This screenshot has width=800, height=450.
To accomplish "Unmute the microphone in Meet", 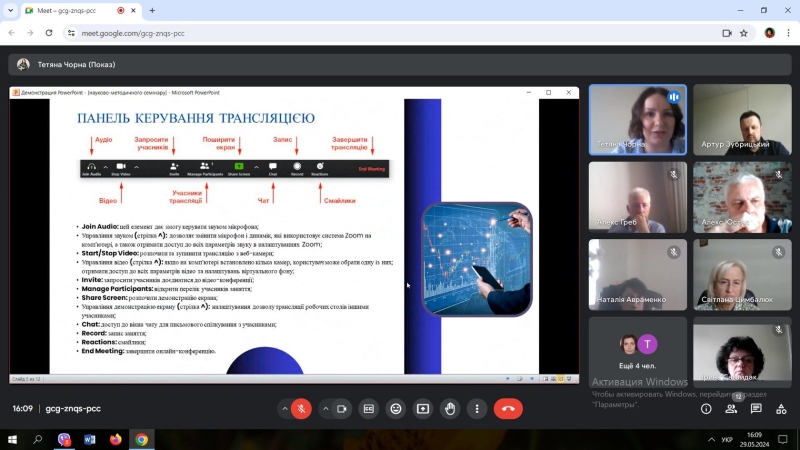I will click(x=301, y=409).
